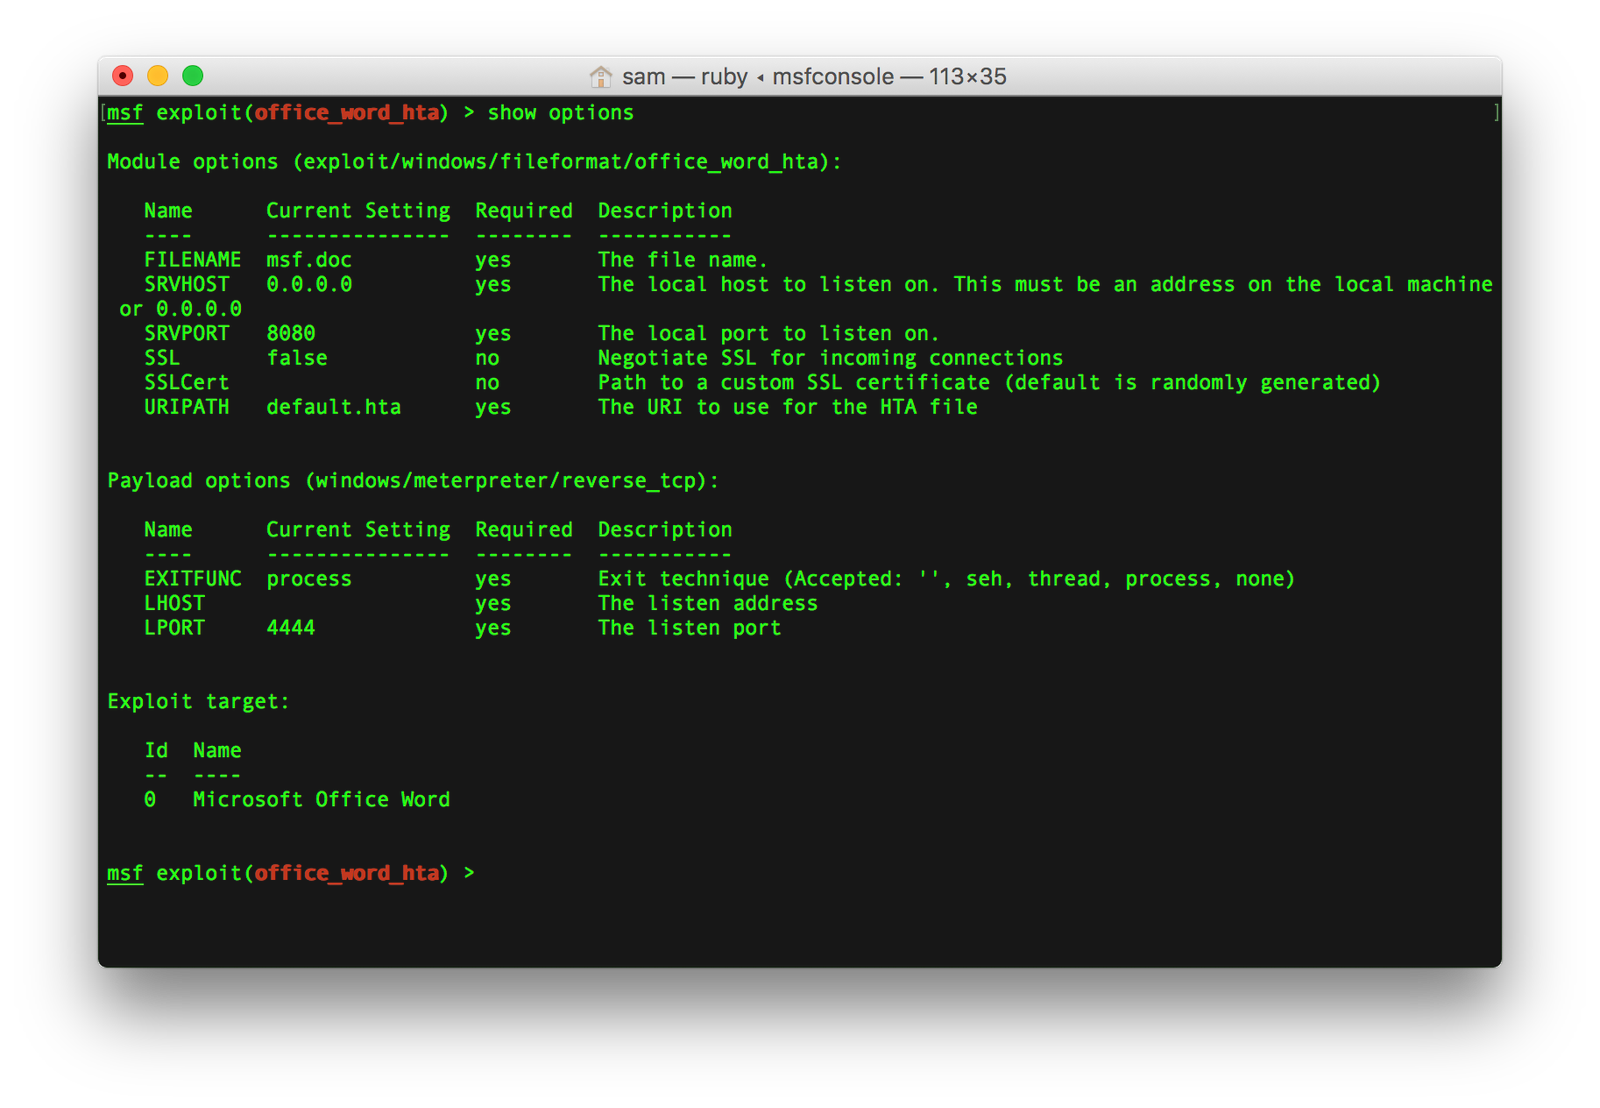Viewport: 1600px width, 1108px height.
Task: Select the FILENAME option name
Action: [192, 260]
